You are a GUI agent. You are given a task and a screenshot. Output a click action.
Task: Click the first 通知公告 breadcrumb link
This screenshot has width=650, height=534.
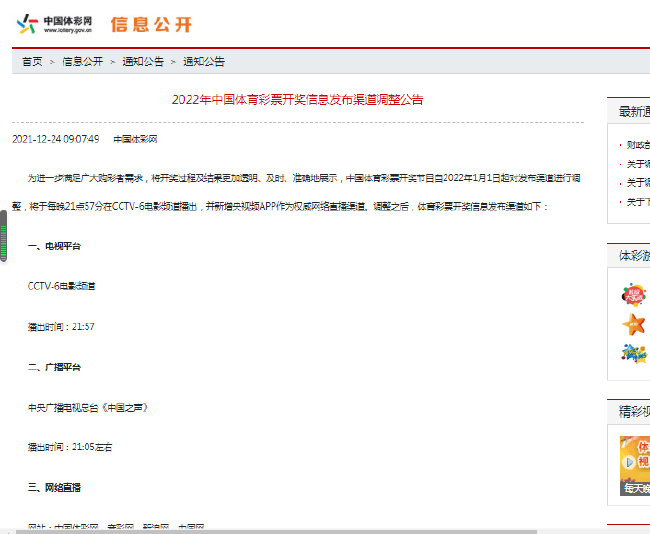pyautogui.click(x=143, y=61)
